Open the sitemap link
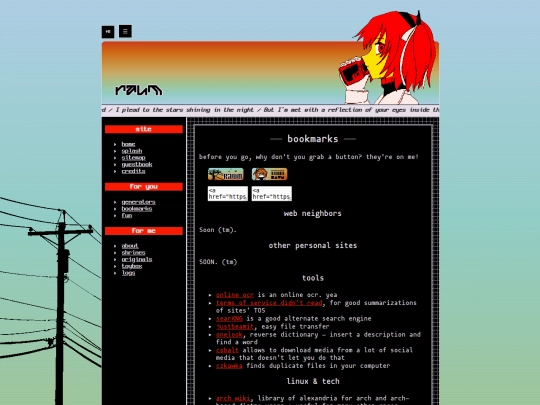This screenshot has height=405, width=540. (x=133, y=158)
